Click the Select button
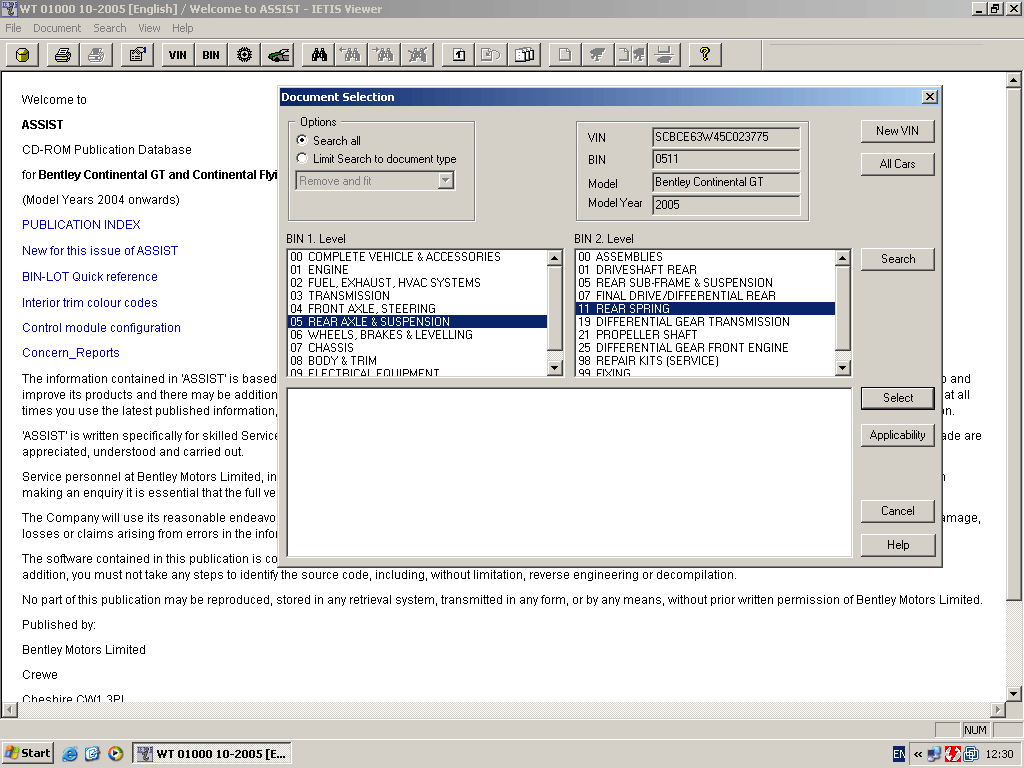Image resolution: width=1024 pixels, height=768 pixels. click(x=897, y=398)
